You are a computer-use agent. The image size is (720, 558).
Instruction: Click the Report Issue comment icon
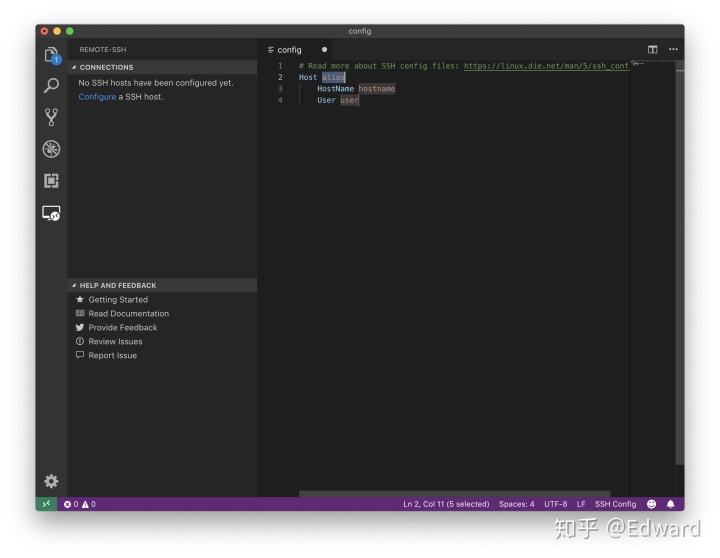tap(80, 355)
